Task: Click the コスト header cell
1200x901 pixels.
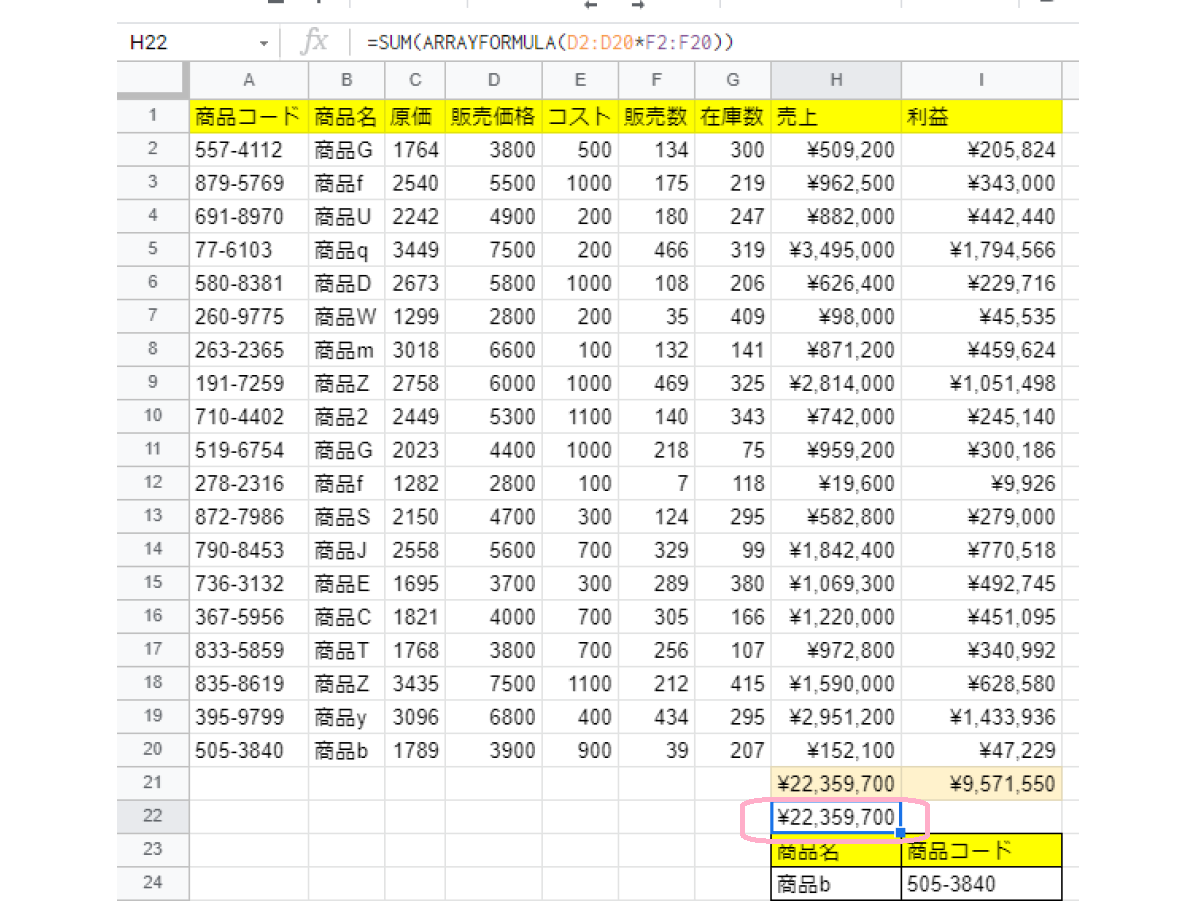Action: (x=581, y=116)
